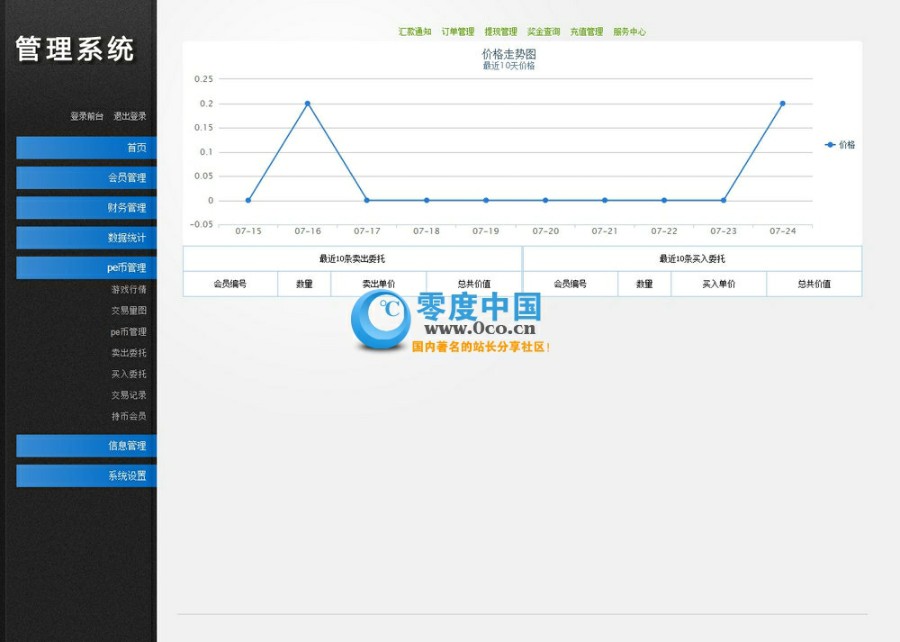Click the 07-24 data point at 0.2
Image resolution: width=900 pixels, height=642 pixels.
click(x=782, y=104)
